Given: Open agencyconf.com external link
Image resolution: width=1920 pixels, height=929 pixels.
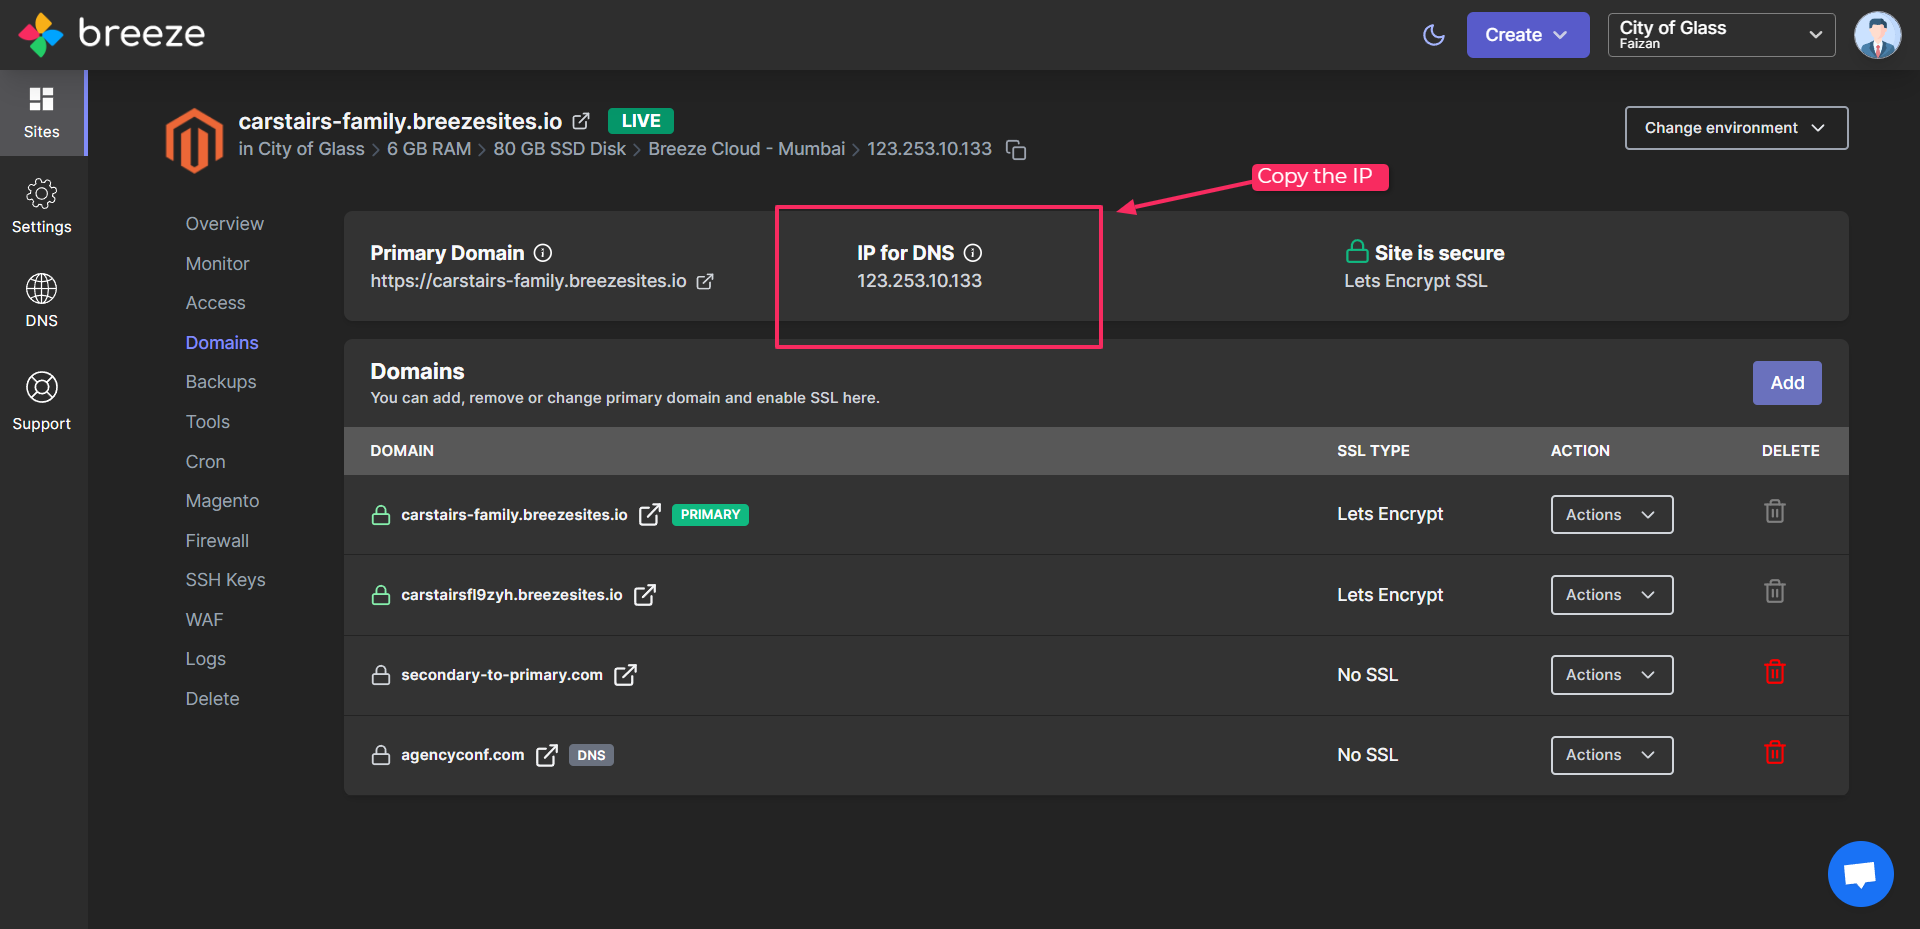Looking at the screenshot, I should [x=547, y=755].
